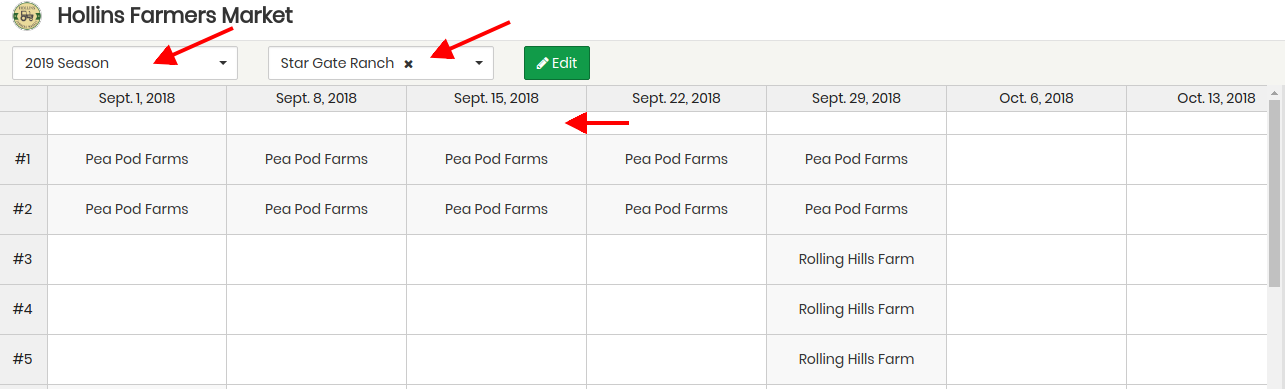This screenshot has height=389, width=1285.
Task: Click Rolling Hills Farm in stall #3
Action: click(856, 259)
